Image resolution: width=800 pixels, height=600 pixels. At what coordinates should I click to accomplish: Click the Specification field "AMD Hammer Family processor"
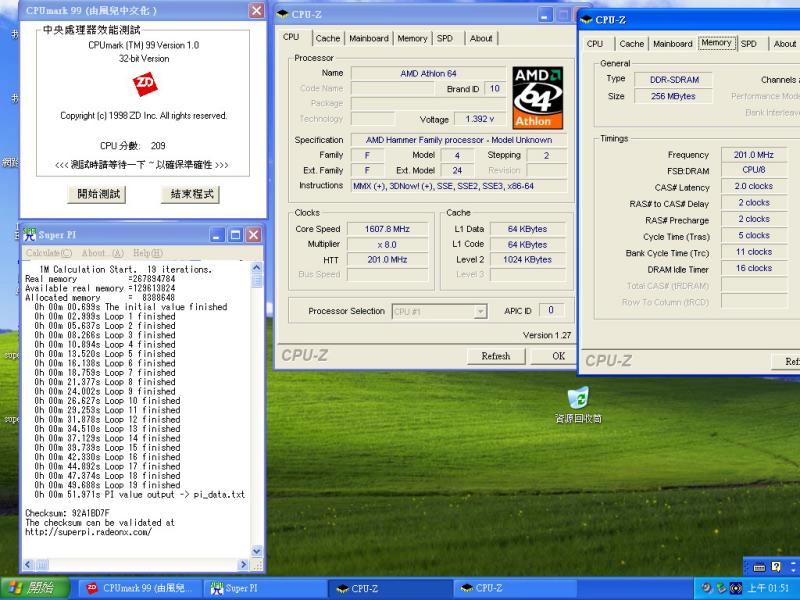coord(459,140)
